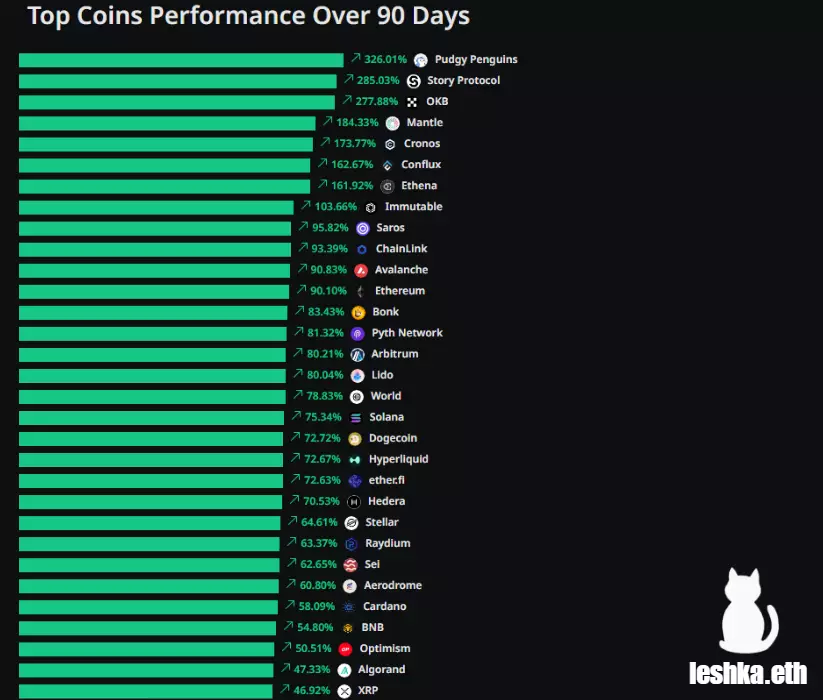The image size is (823, 700).
Task: Click the white cat logo
Action: 749,611
